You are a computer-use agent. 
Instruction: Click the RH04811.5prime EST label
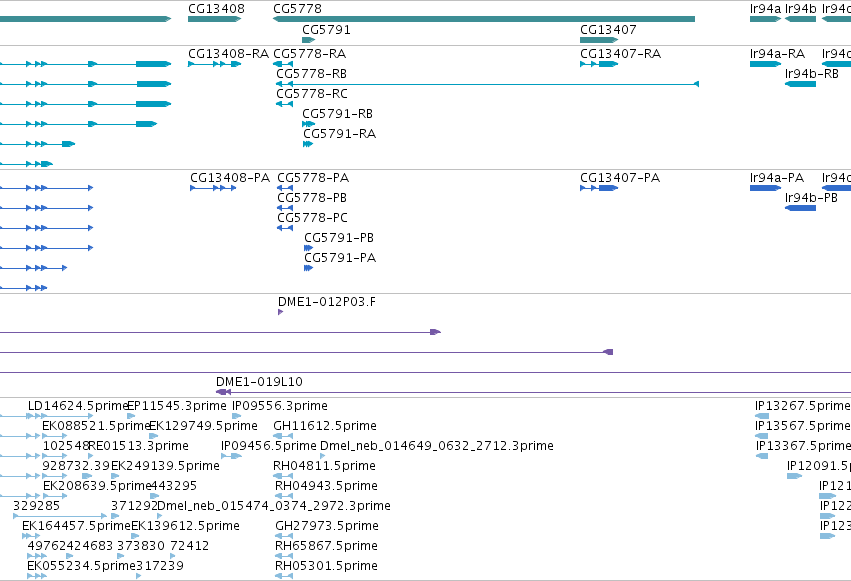click(324, 466)
